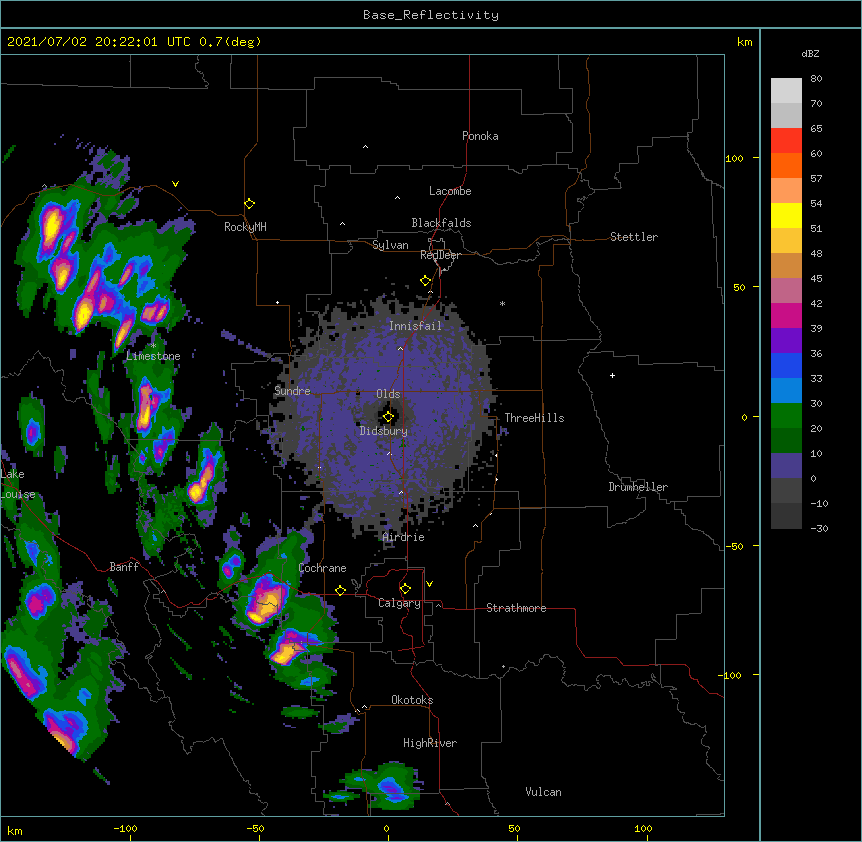Click the km unit label beside bottom axis ticks
The height and width of the screenshot is (842, 862).
point(15,831)
